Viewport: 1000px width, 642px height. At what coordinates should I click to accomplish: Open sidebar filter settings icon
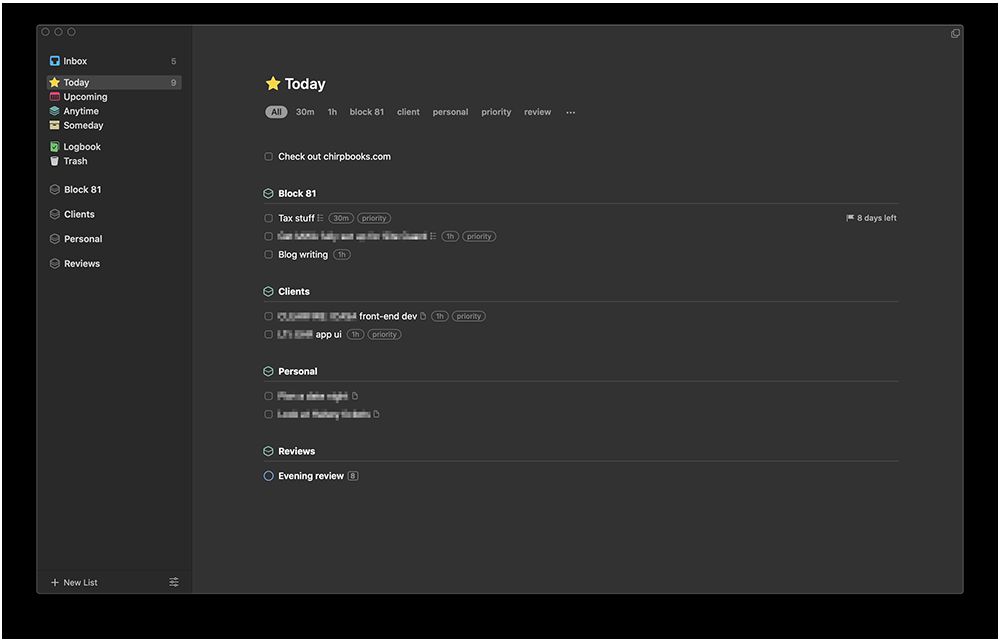[174, 582]
